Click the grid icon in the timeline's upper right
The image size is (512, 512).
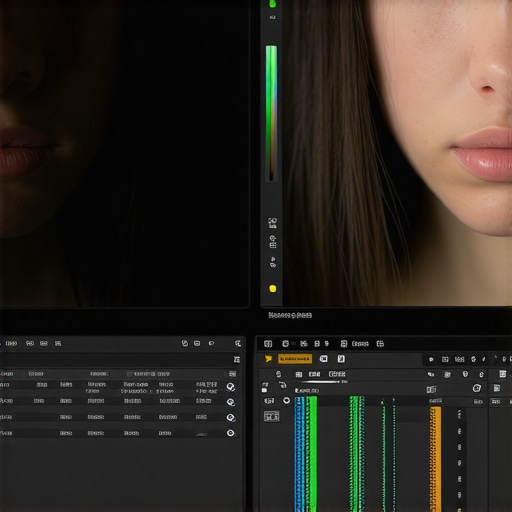[503, 374]
